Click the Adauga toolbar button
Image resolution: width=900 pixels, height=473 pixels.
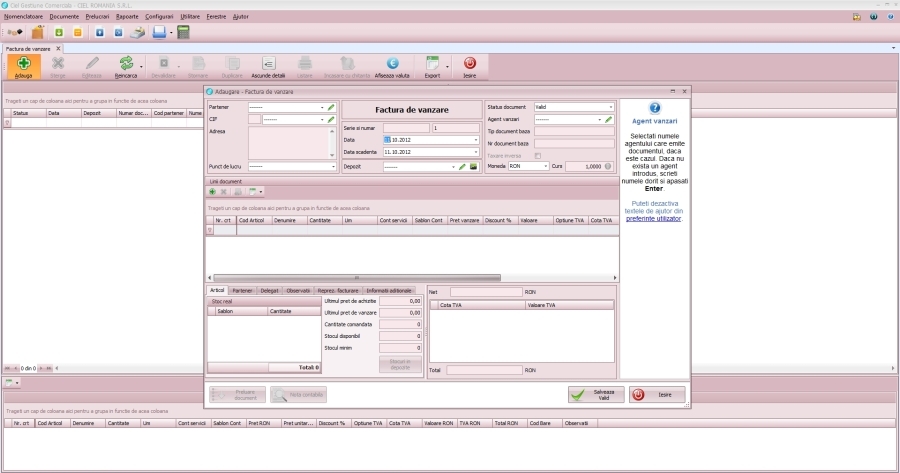(x=24, y=66)
